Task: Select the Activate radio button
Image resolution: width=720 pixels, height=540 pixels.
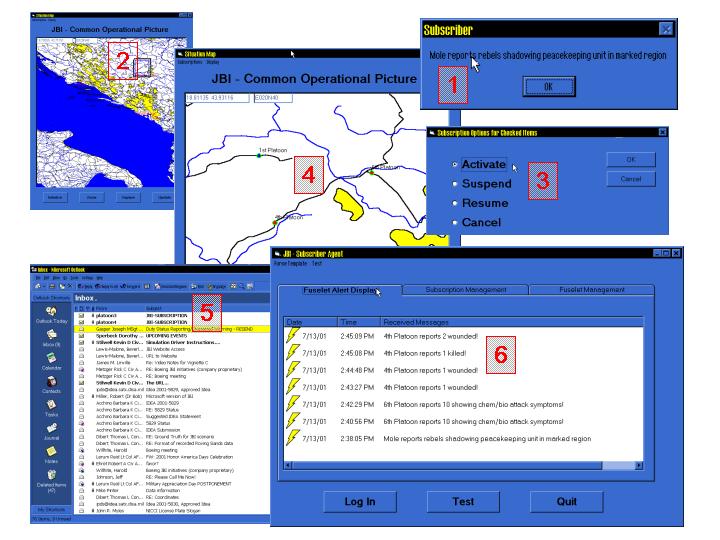Action: coord(455,164)
